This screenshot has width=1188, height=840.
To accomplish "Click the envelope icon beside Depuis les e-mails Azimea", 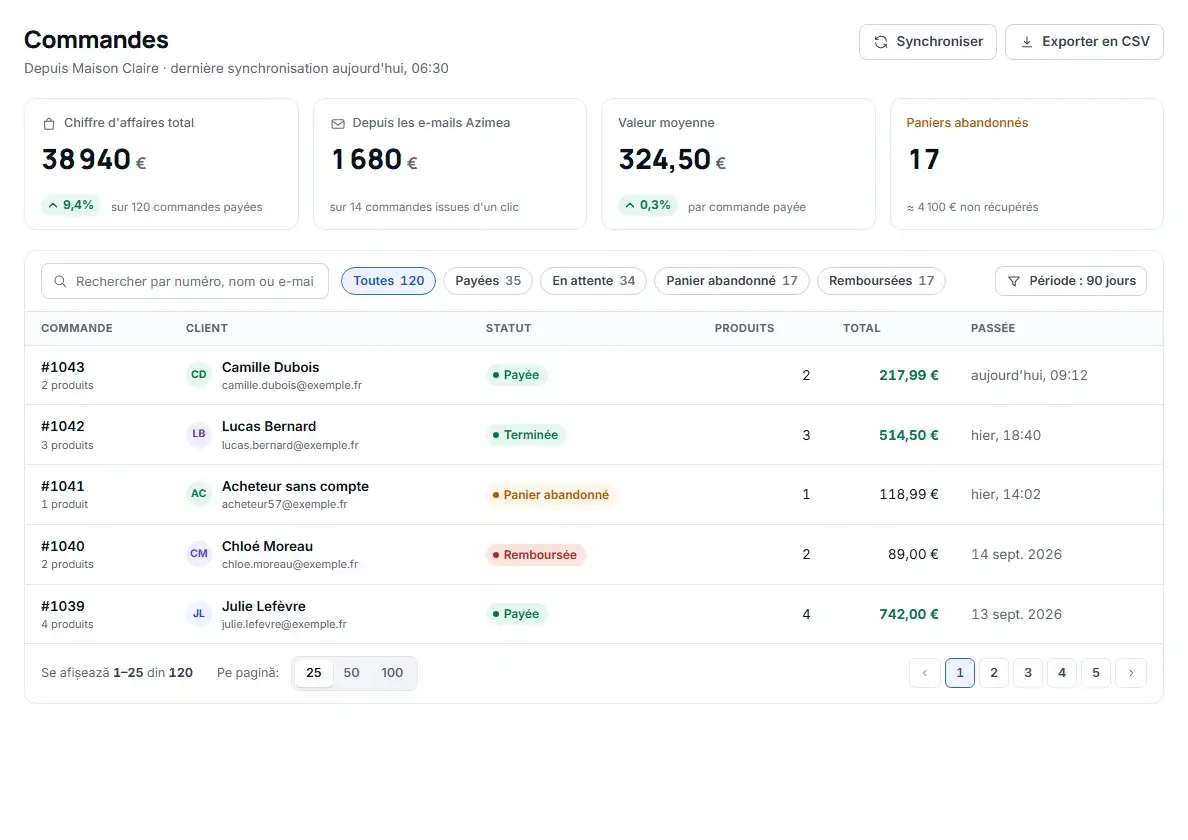I will [x=338, y=123].
